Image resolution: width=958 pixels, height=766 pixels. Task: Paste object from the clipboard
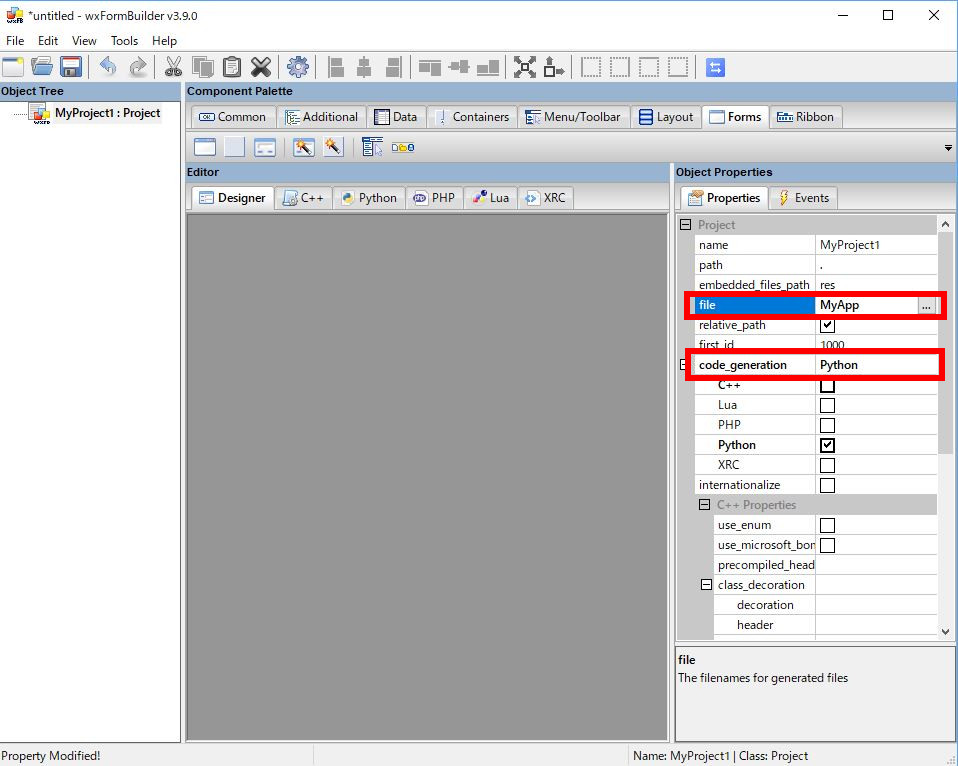point(232,67)
